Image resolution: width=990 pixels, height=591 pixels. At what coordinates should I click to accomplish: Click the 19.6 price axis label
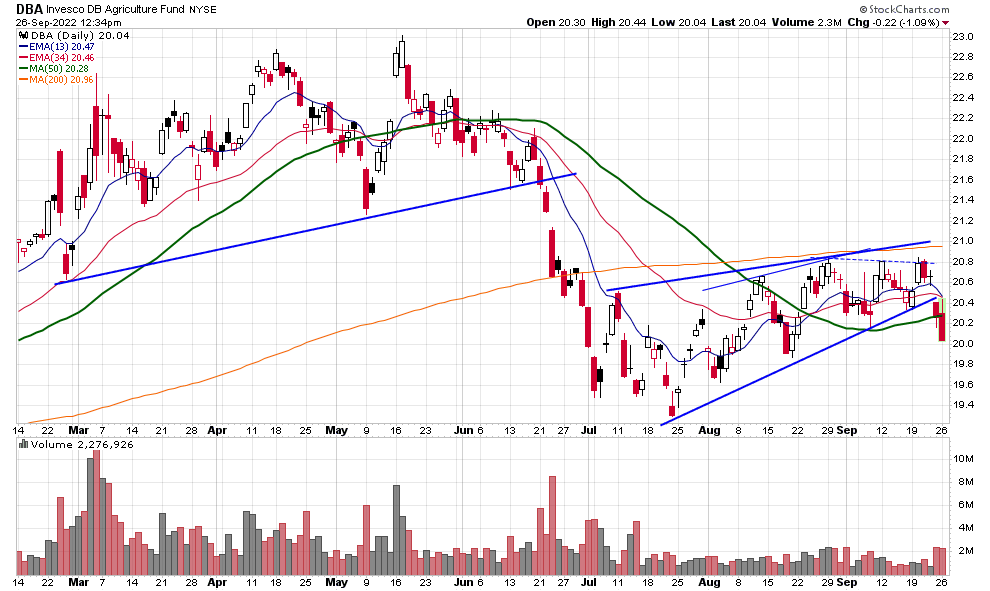click(962, 385)
